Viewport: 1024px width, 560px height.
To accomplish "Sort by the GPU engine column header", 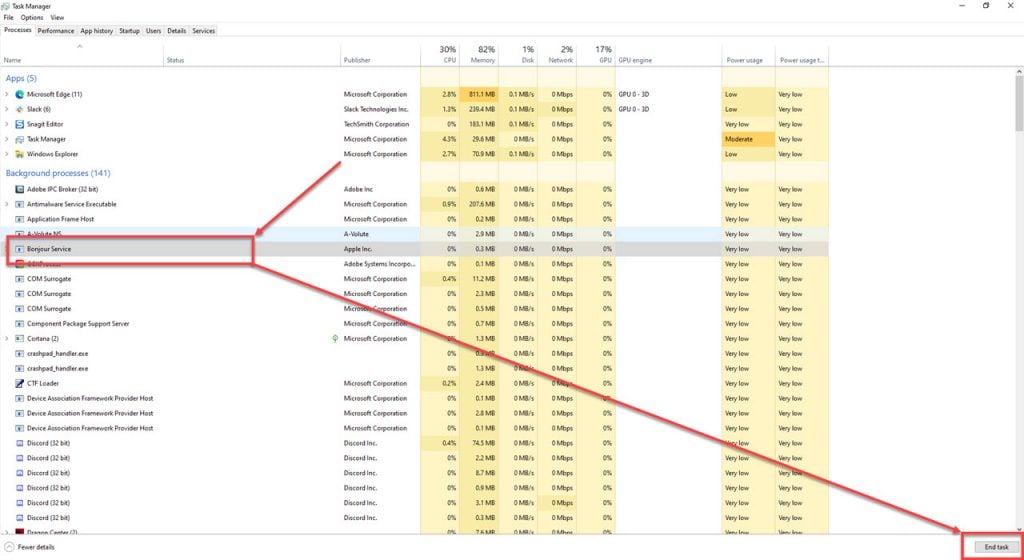I will [669, 55].
